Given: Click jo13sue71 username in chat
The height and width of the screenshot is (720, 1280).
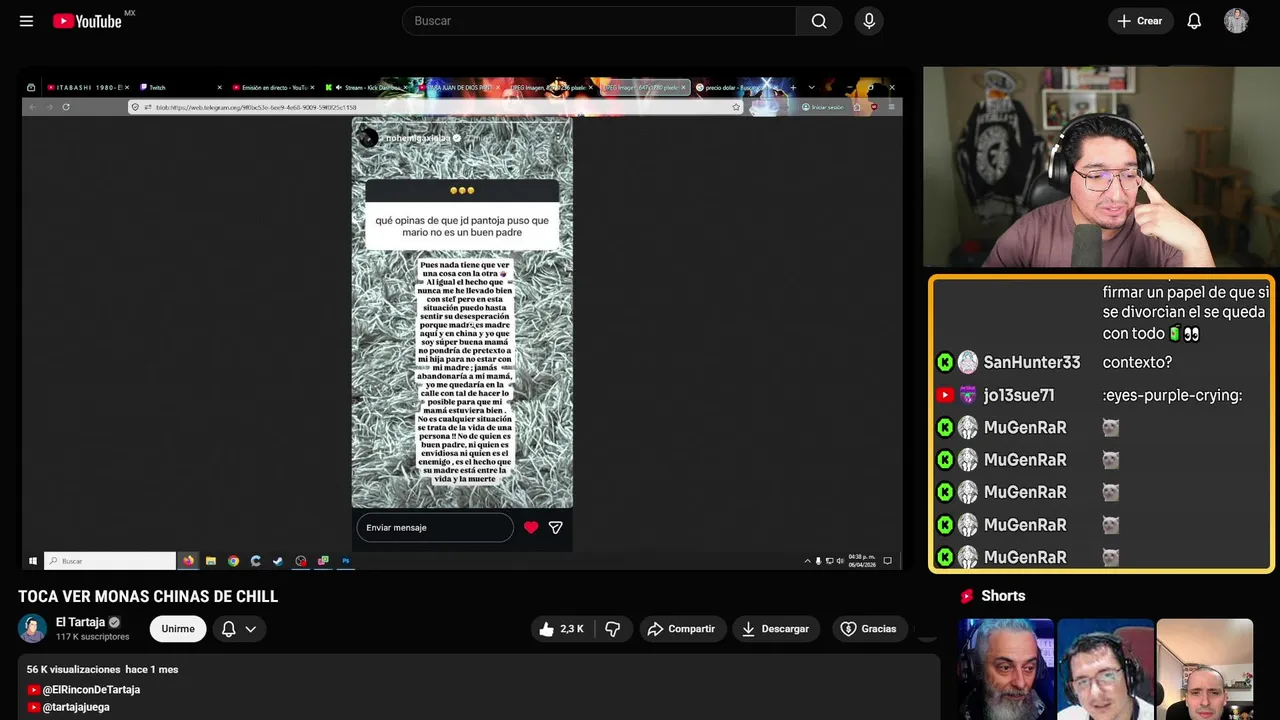Looking at the screenshot, I should click(1019, 395).
